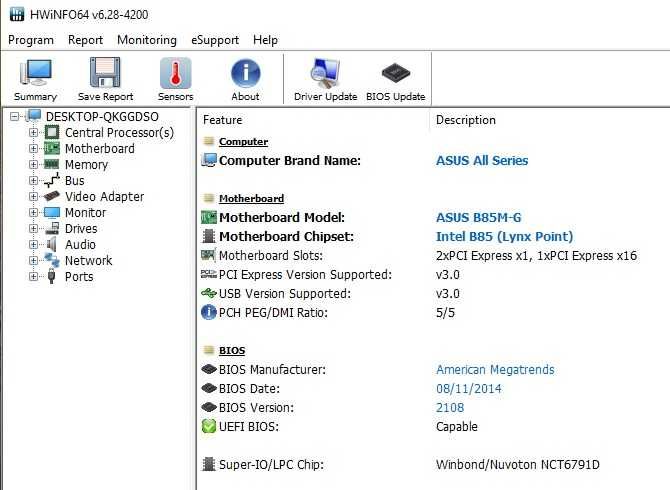
Task: Click the Ports connector icon
Action: click(x=51, y=276)
